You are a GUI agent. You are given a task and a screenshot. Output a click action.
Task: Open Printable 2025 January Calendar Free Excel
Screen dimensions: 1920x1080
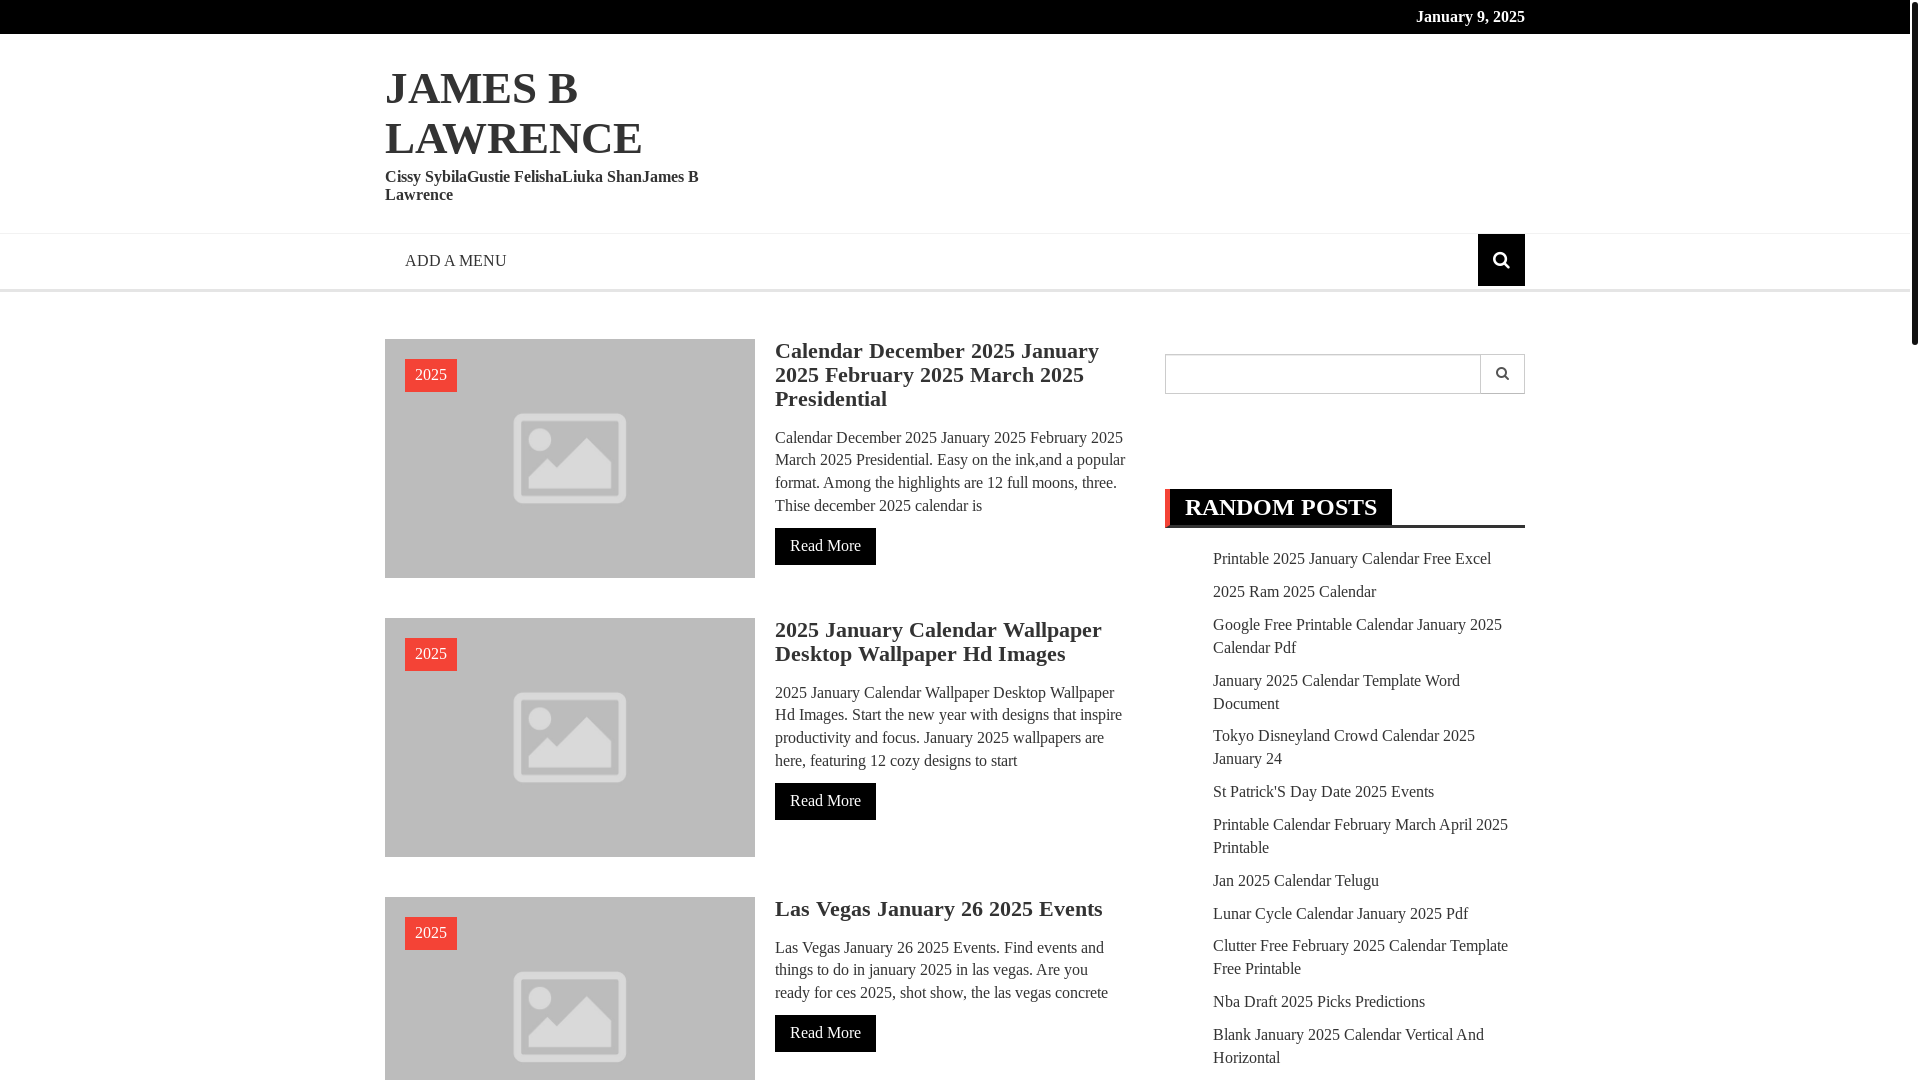1351,559
